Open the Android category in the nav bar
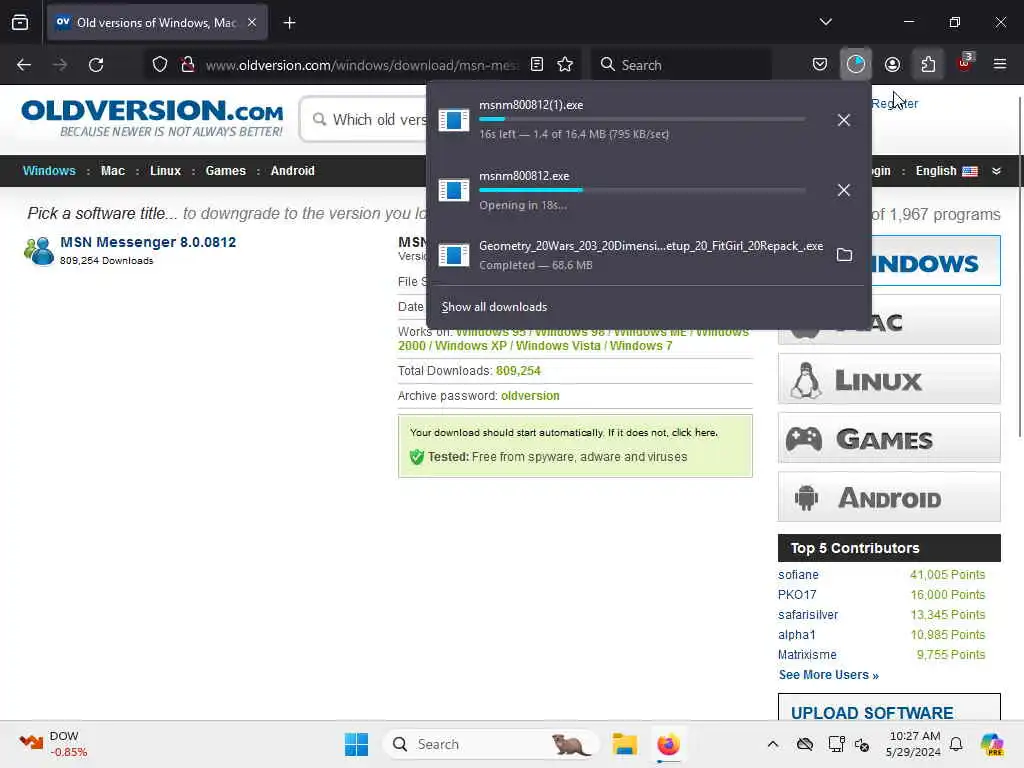Screen dimensions: 1024x768 293,171
